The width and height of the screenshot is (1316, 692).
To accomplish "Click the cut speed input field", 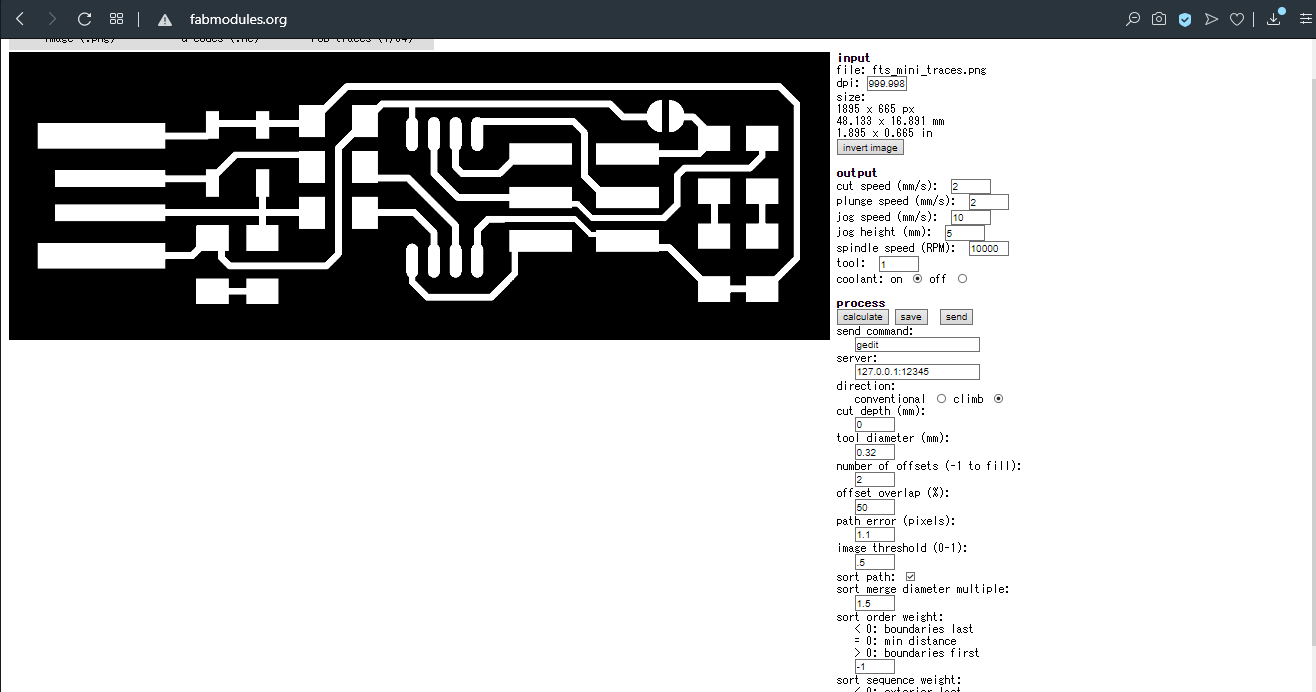I will tap(970, 187).
